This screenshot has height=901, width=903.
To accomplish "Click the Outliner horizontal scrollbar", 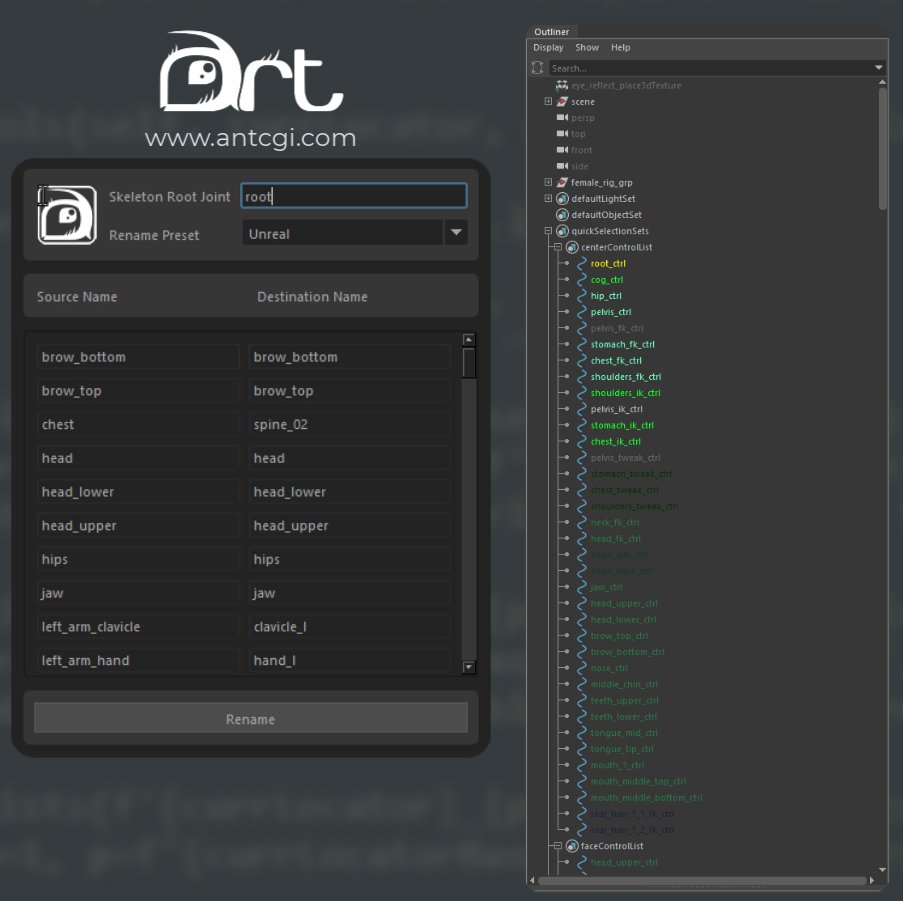I will (x=702, y=880).
